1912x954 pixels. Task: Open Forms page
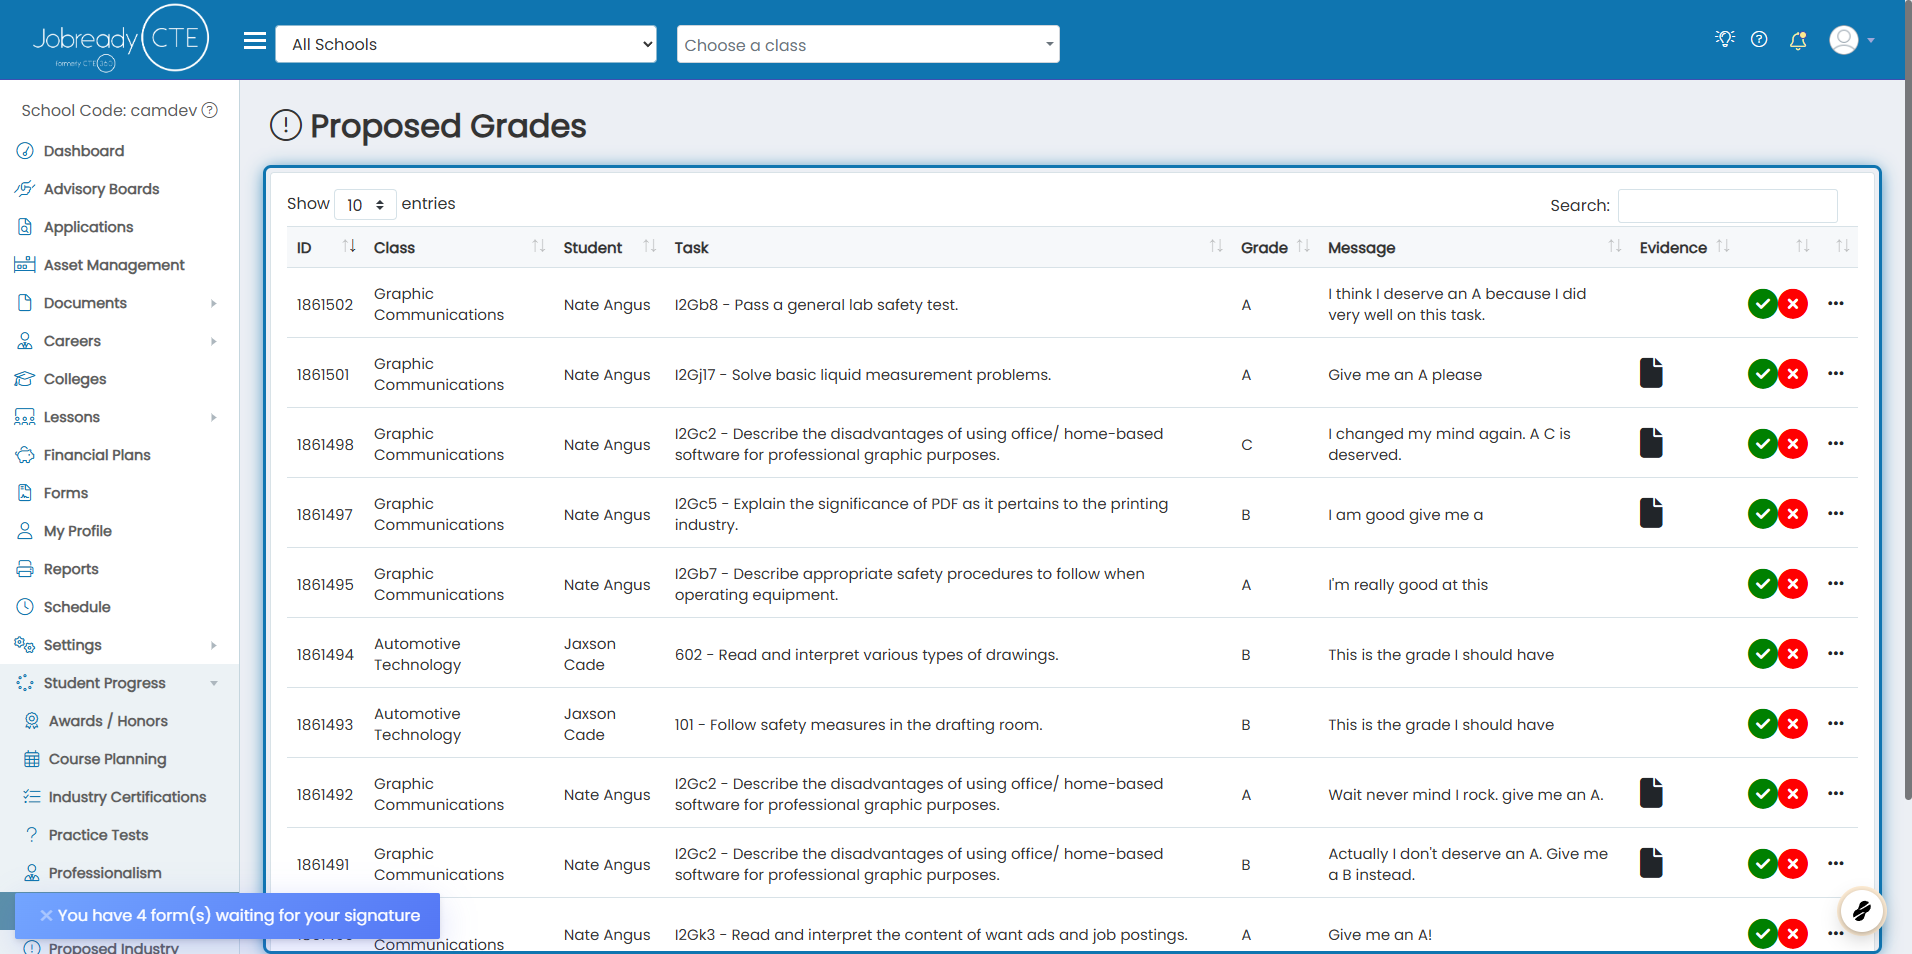click(x=66, y=493)
